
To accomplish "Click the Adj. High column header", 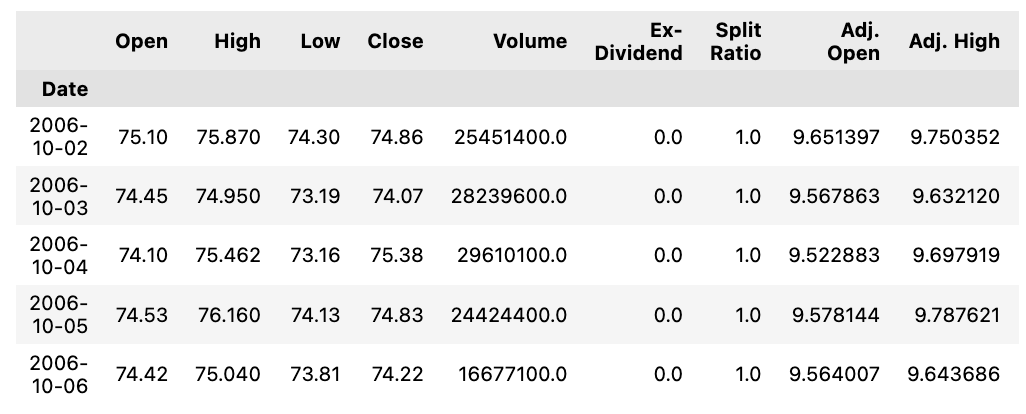I will 954,41.
